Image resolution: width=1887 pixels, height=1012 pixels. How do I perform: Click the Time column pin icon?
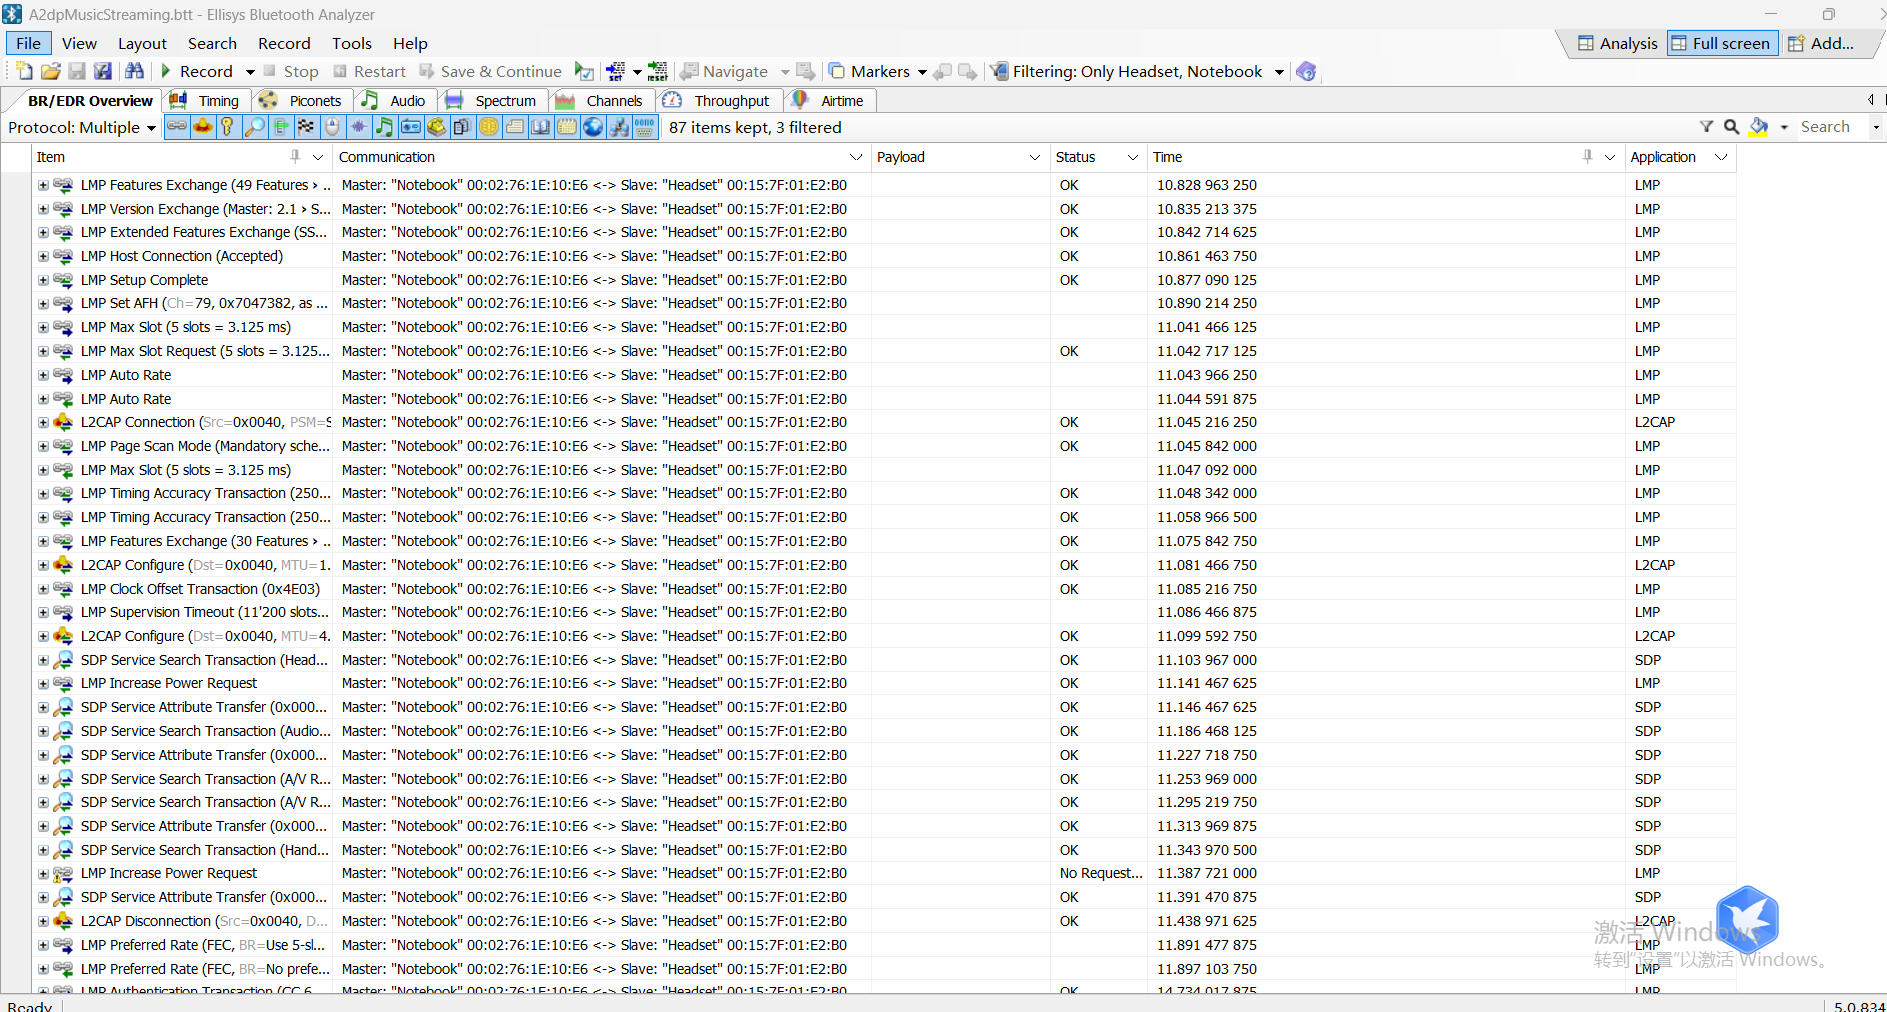click(x=1588, y=157)
